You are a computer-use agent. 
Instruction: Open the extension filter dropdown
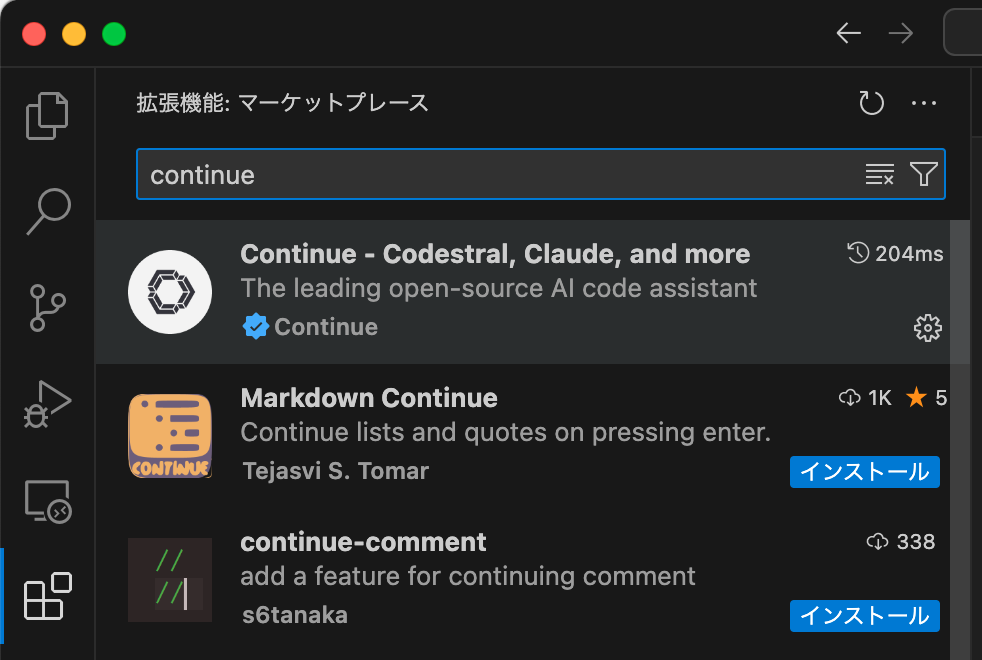[923, 175]
